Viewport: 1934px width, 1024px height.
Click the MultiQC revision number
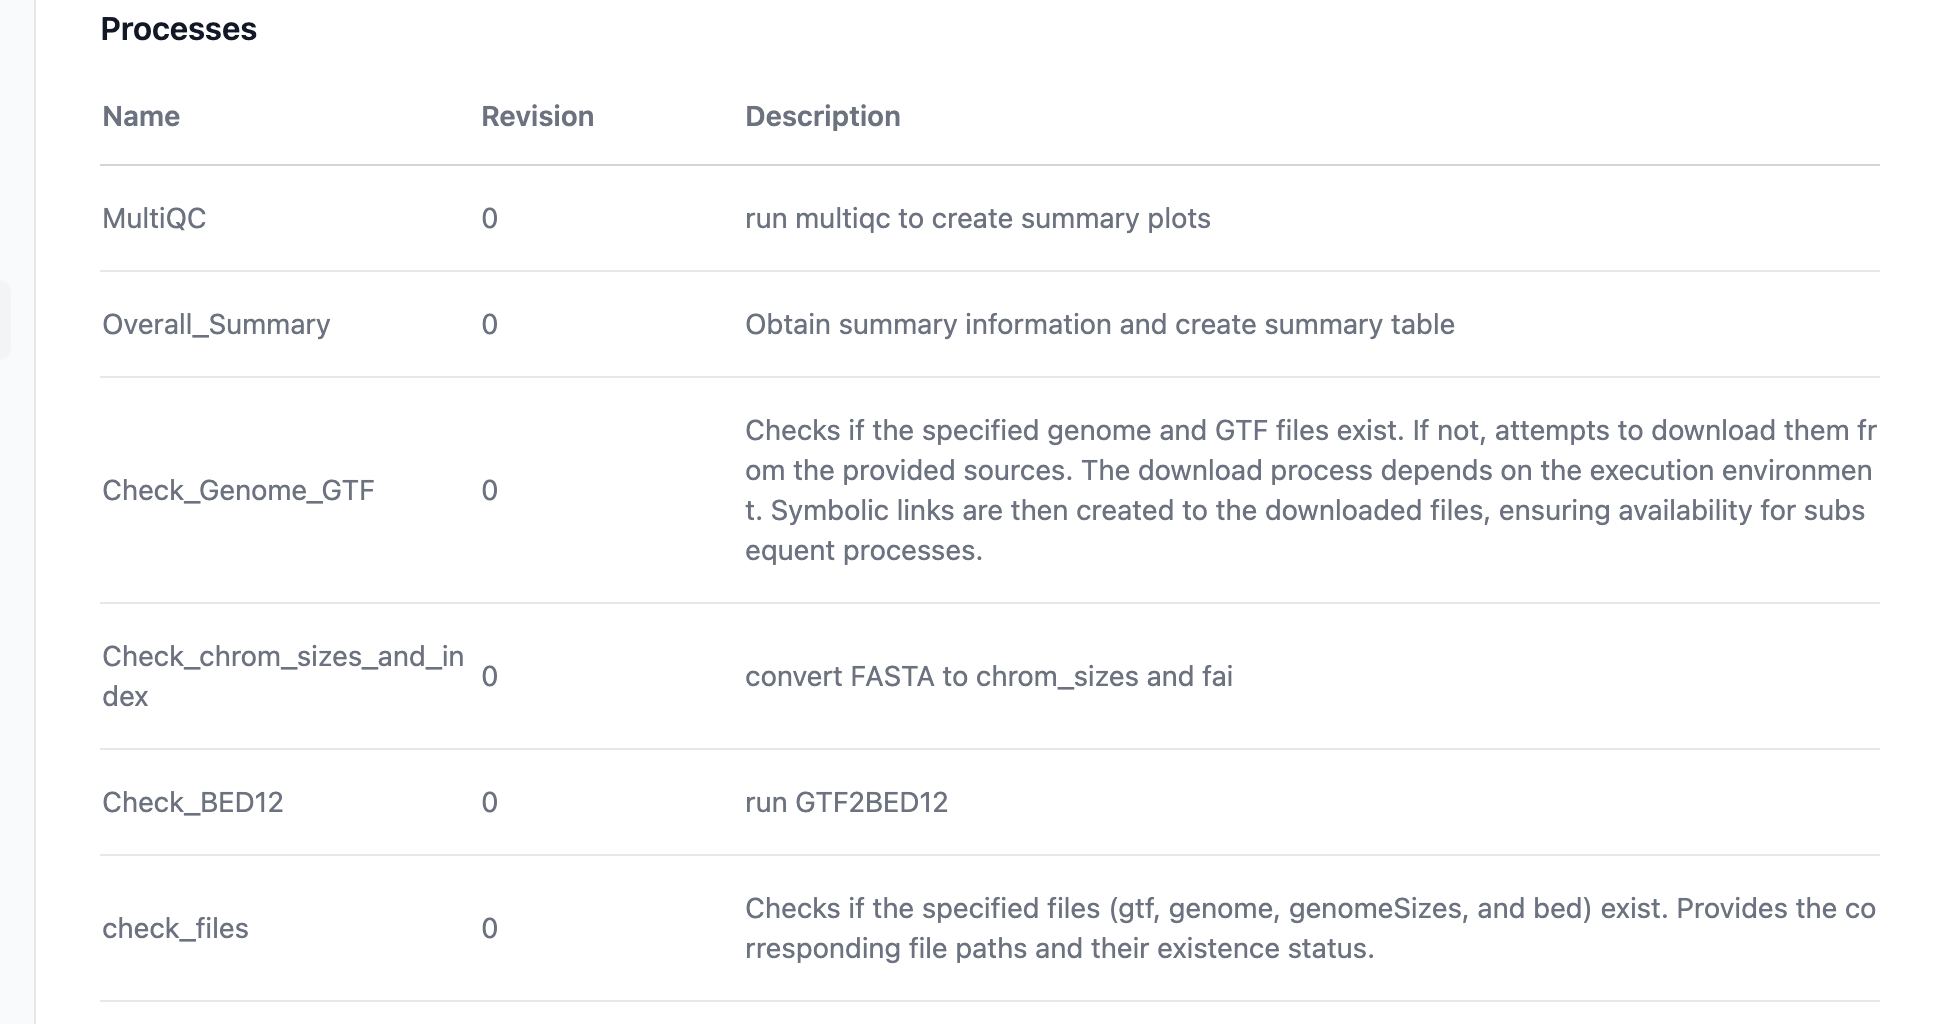(x=489, y=218)
